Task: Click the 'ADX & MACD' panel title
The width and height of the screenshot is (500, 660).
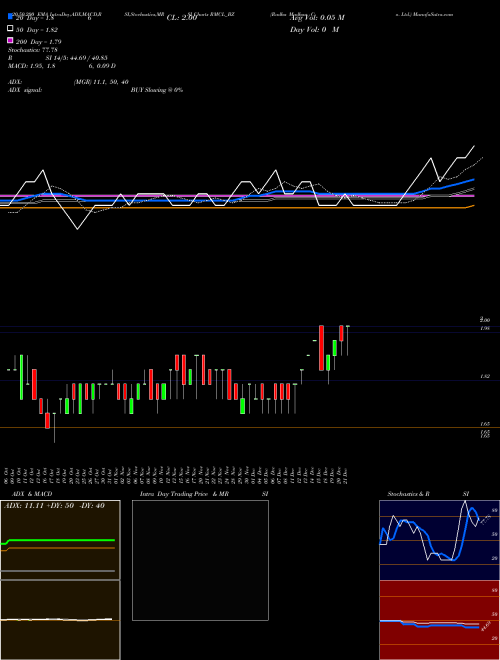Action: click(32, 494)
